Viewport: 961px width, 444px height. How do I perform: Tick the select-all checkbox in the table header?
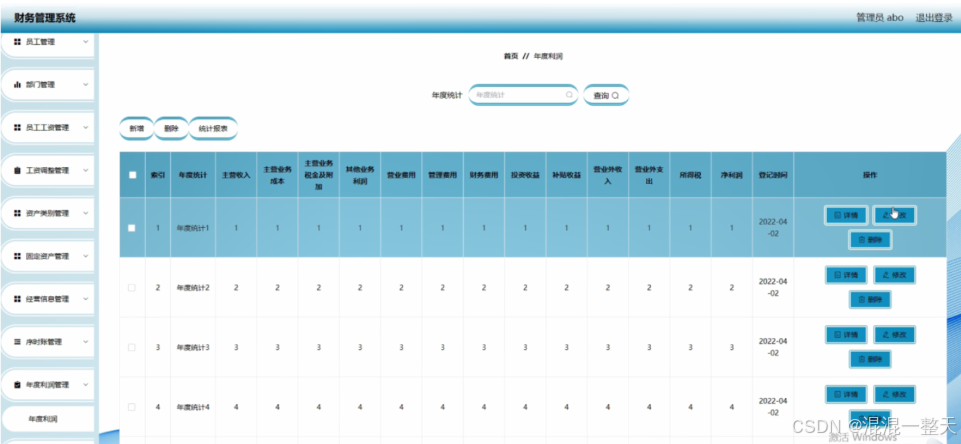[132, 175]
